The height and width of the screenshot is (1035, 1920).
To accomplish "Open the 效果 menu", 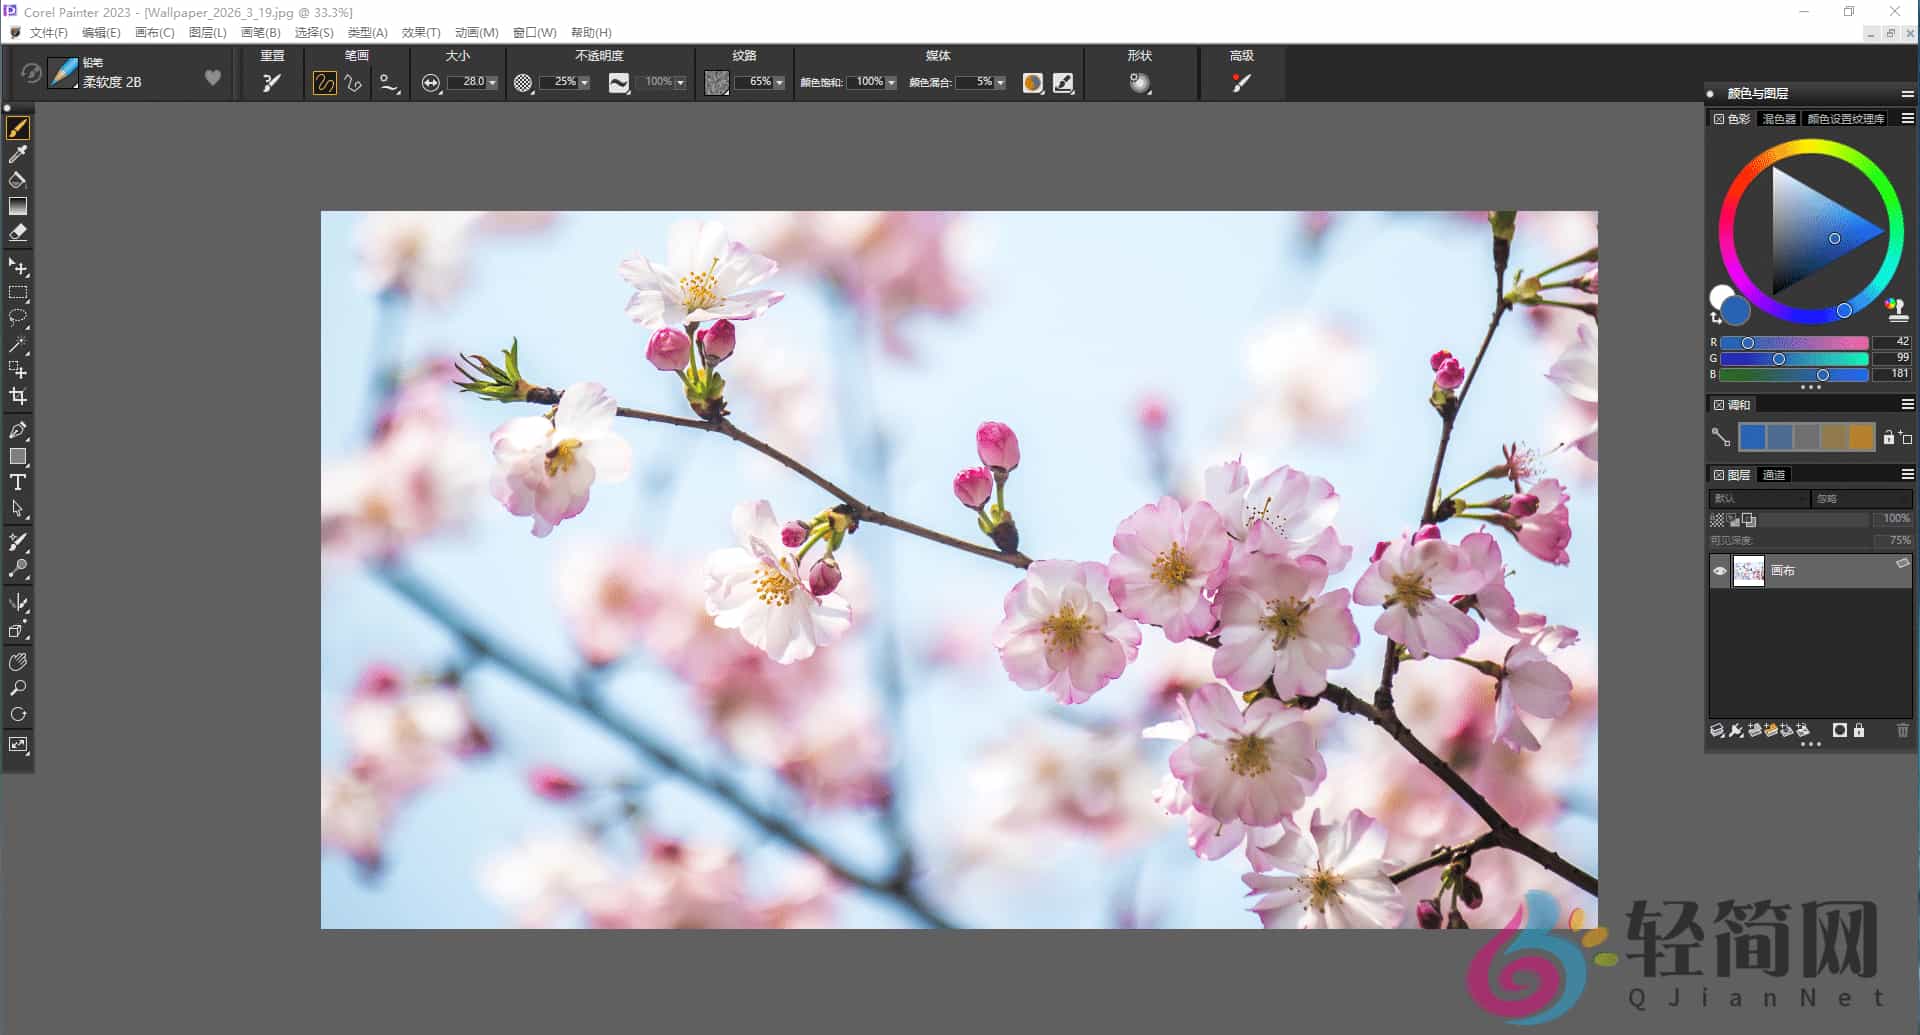I will (x=420, y=32).
